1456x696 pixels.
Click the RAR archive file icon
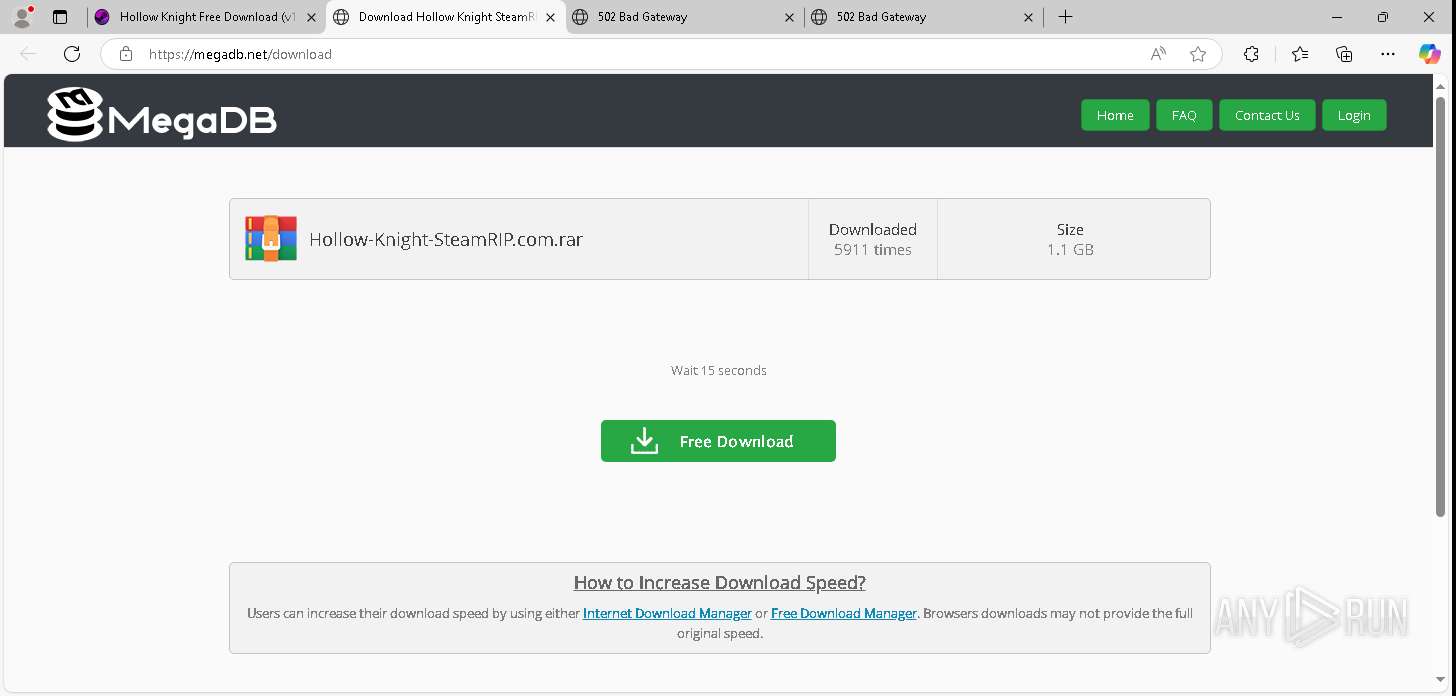pyautogui.click(x=271, y=239)
